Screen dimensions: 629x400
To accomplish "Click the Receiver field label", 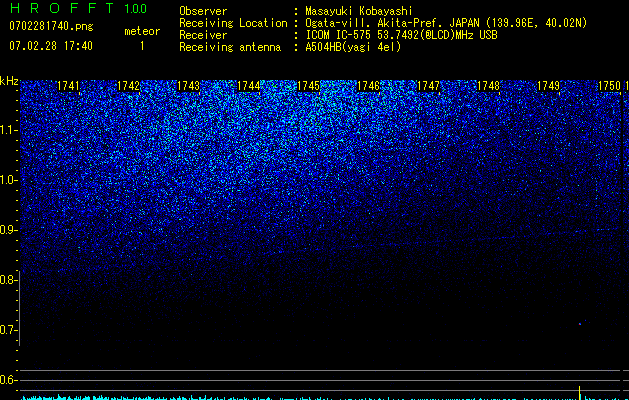I will coord(203,35).
